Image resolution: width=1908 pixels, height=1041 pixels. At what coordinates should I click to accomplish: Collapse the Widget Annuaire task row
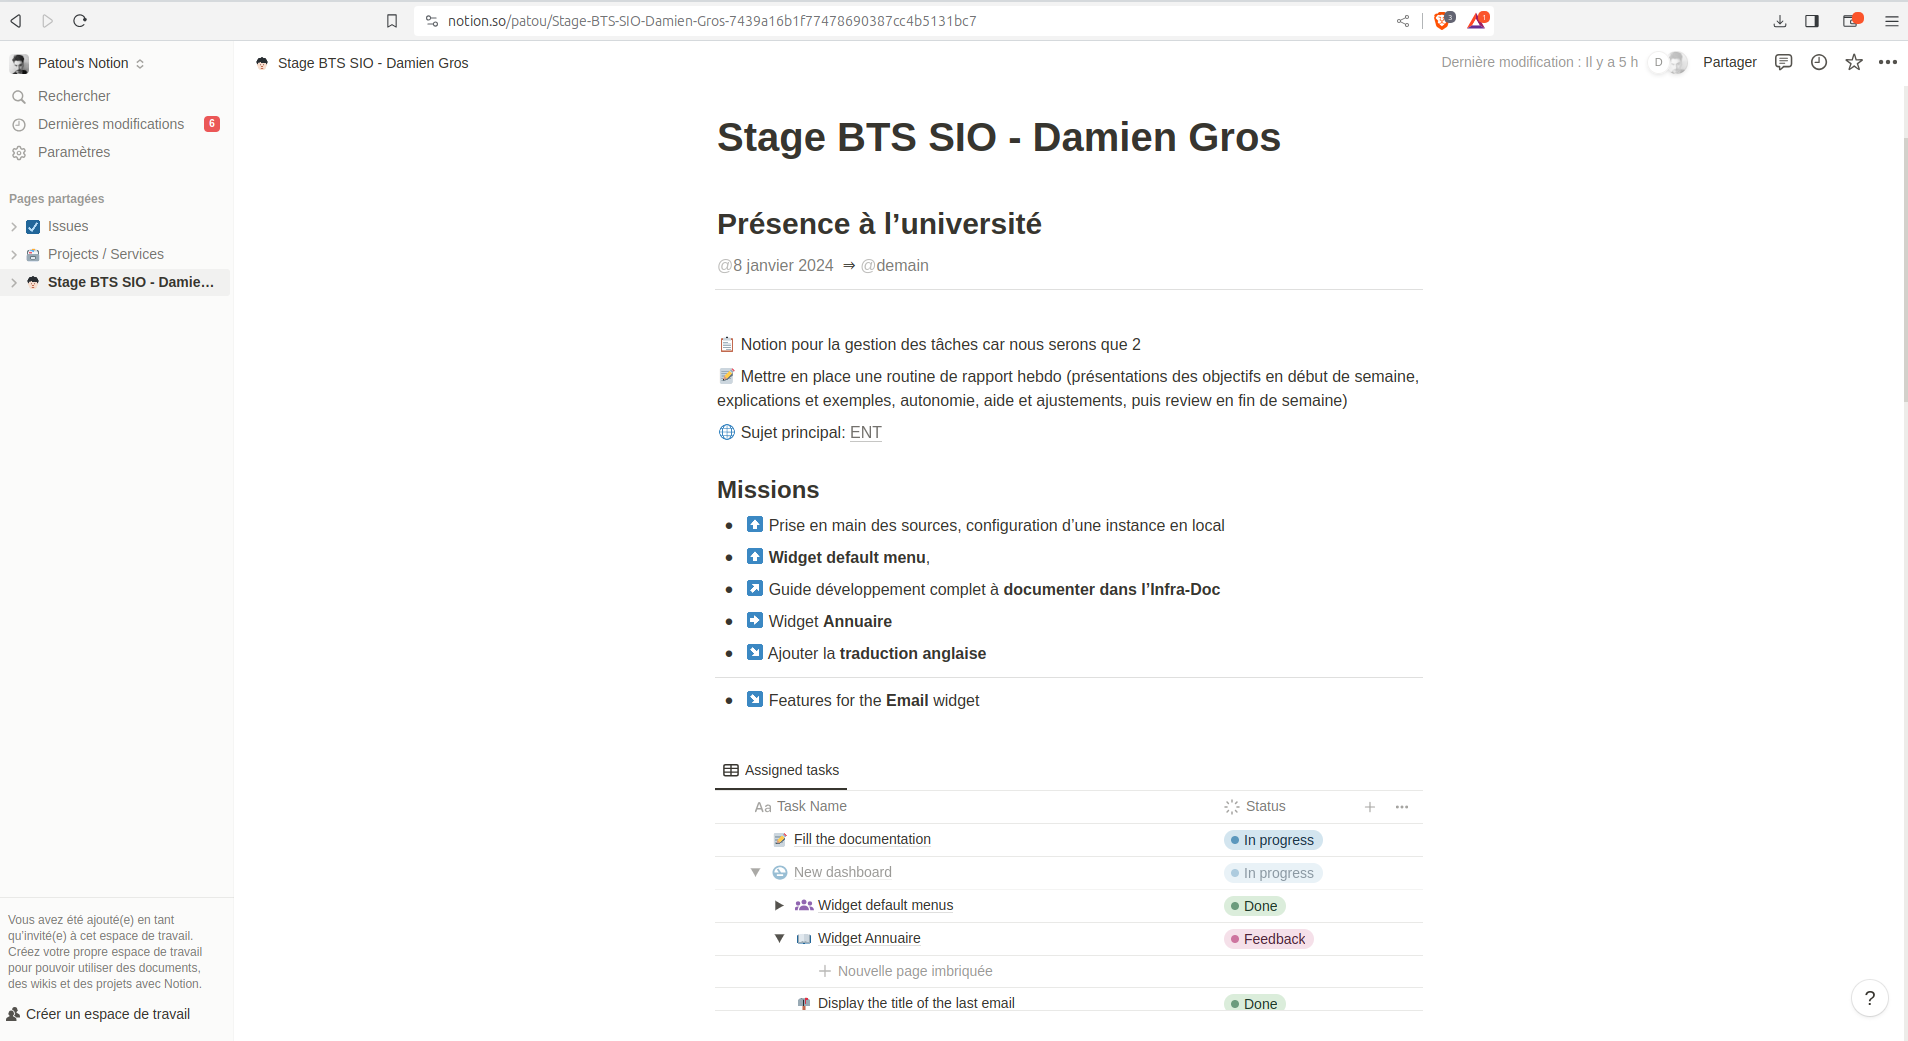pyautogui.click(x=779, y=939)
